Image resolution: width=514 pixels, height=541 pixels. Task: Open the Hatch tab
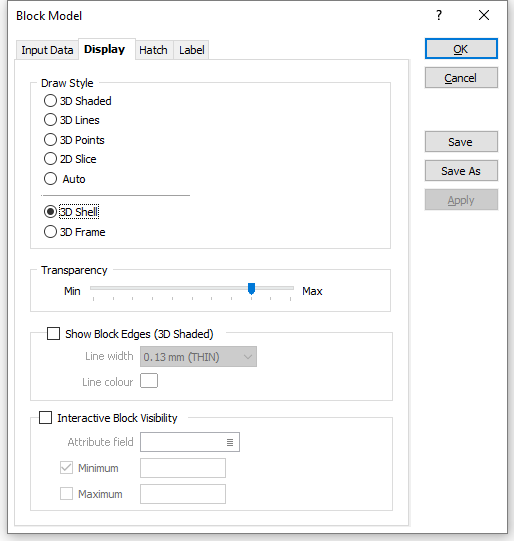[154, 50]
